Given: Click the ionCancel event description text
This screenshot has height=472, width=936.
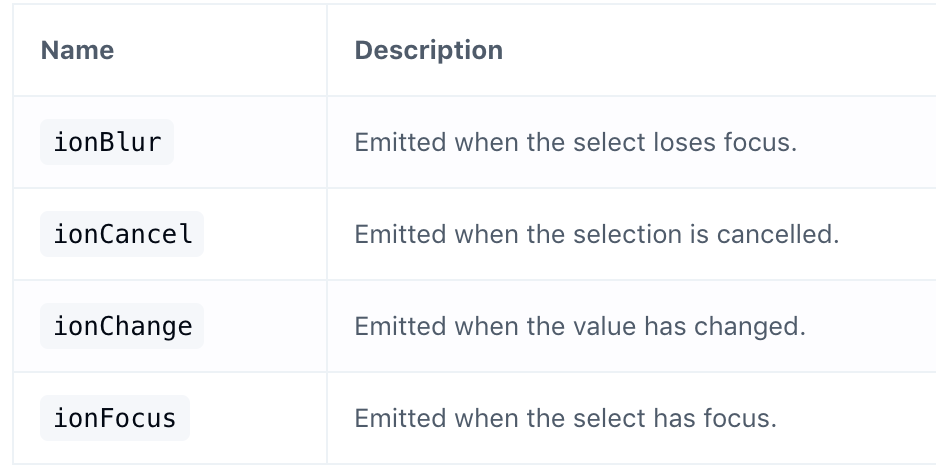Looking at the screenshot, I should (x=596, y=234).
